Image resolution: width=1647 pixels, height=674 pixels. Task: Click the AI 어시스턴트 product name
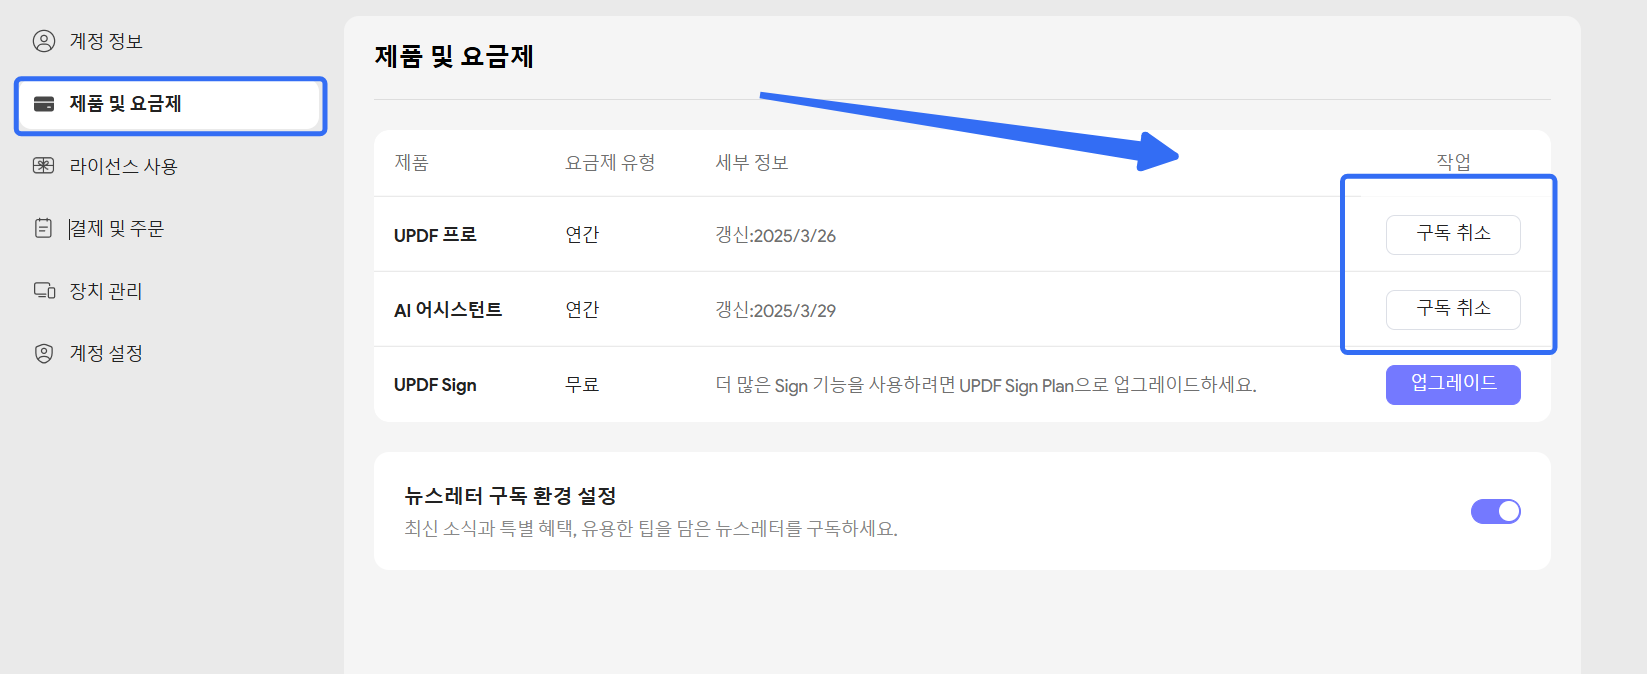tap(448, 310)
